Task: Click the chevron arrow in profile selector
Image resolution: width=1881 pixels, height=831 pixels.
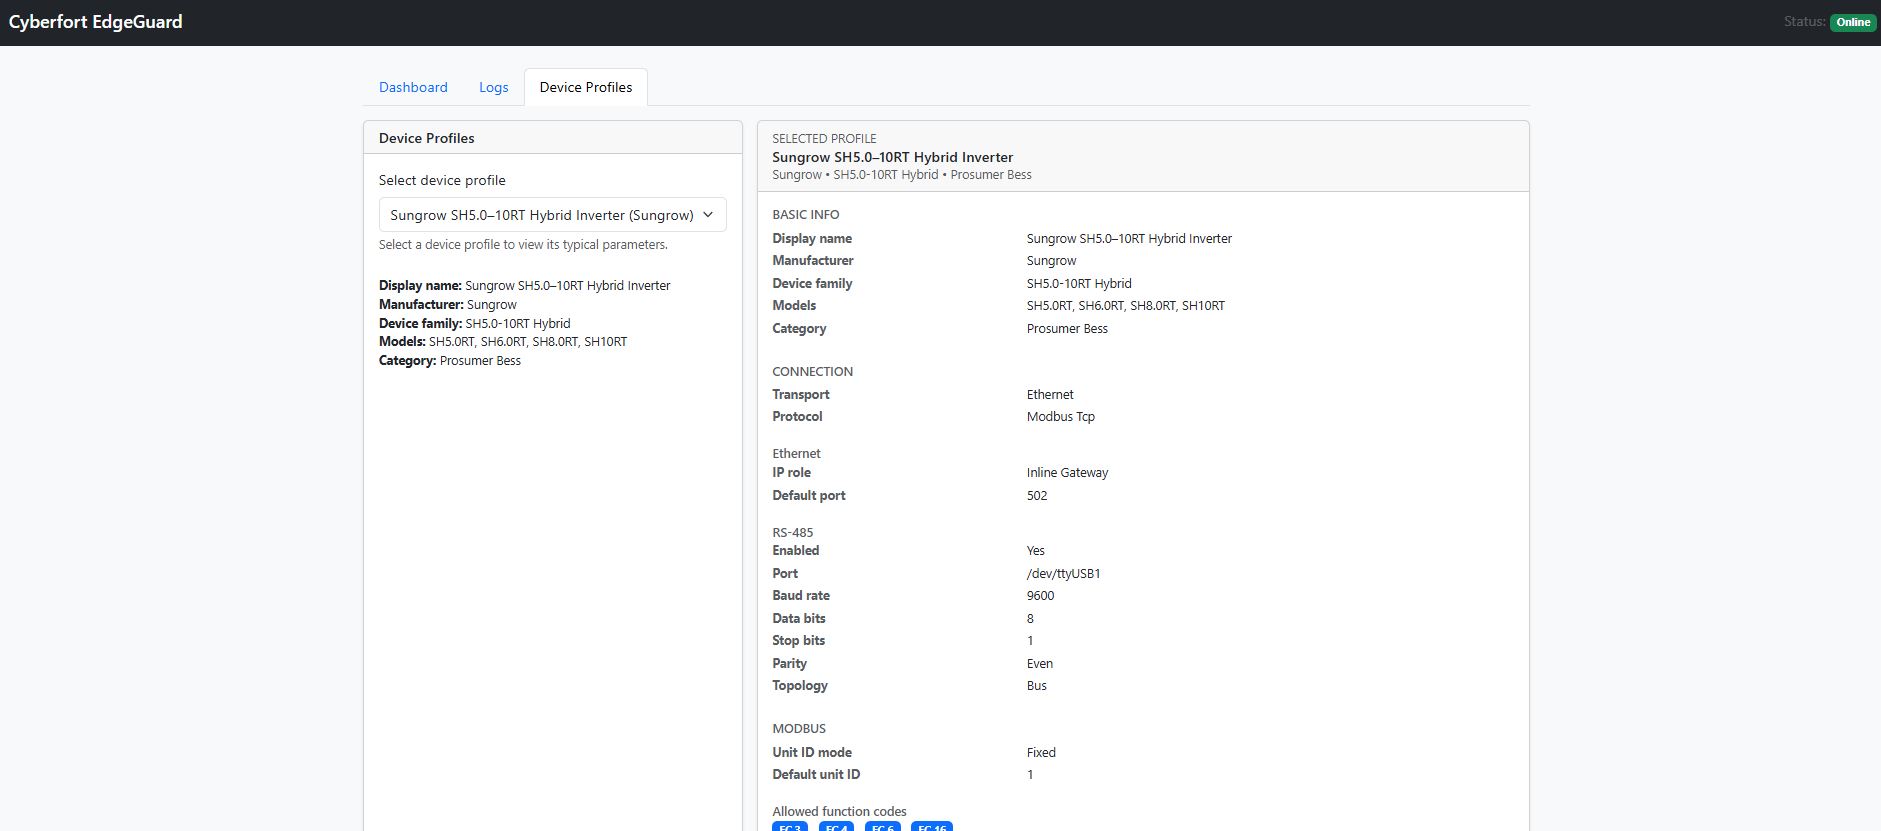Action: click(x=708, y=215)
